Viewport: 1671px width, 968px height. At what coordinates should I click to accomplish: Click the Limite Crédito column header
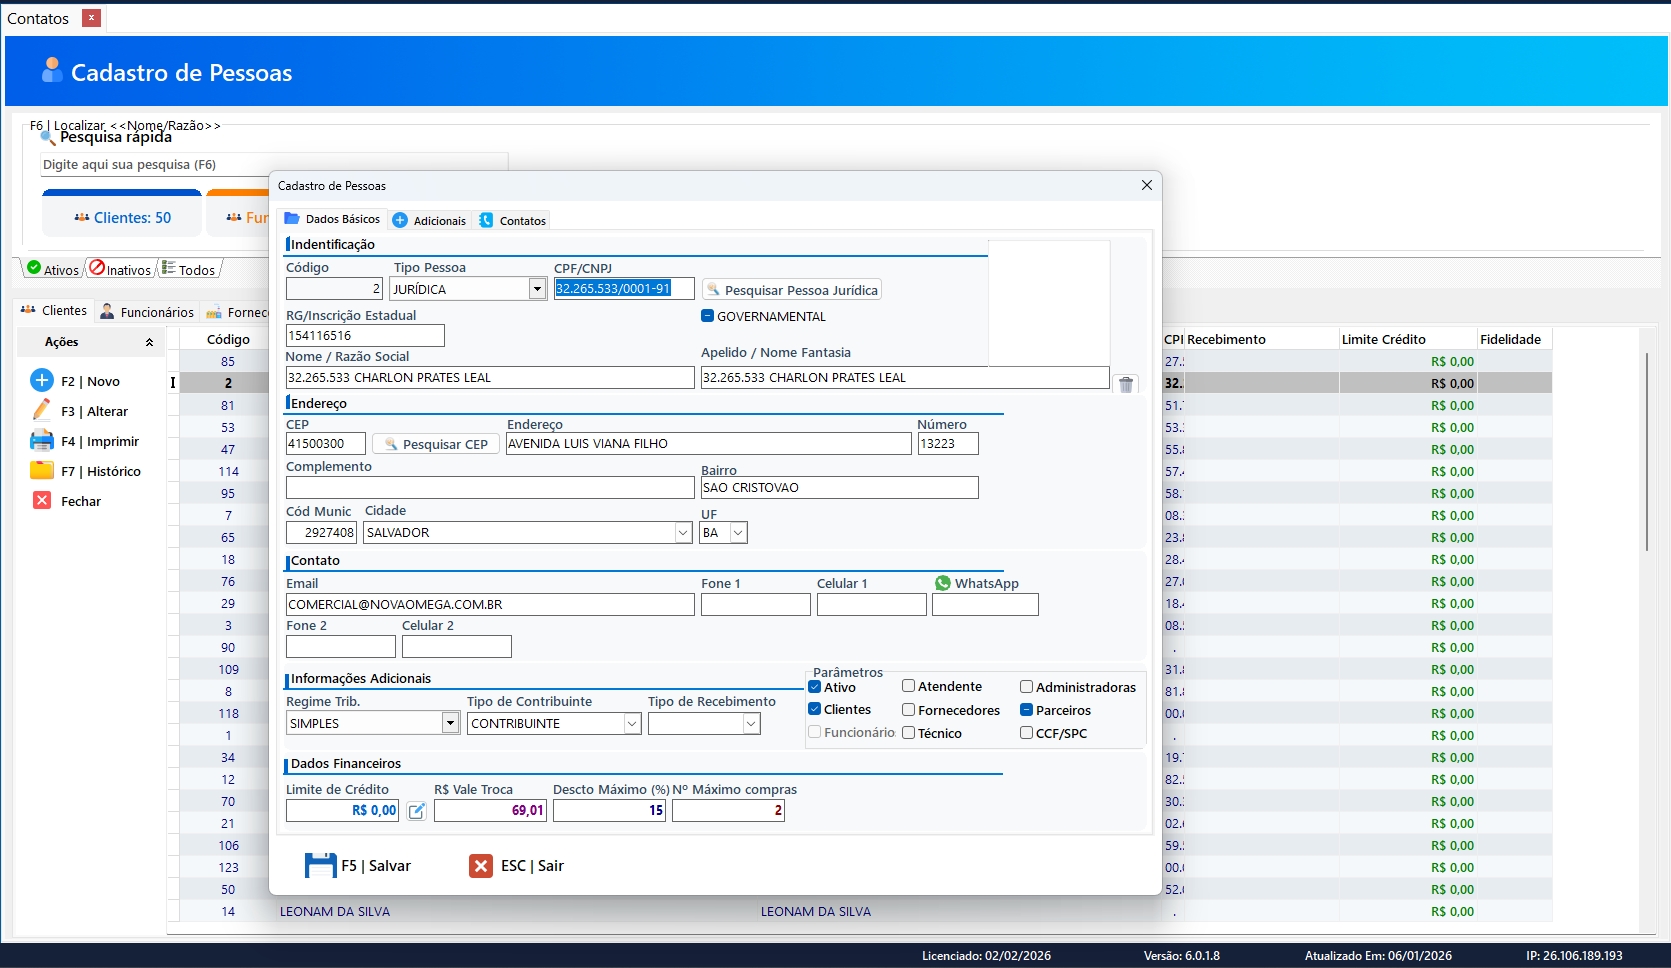click(x=1408, y=339)
